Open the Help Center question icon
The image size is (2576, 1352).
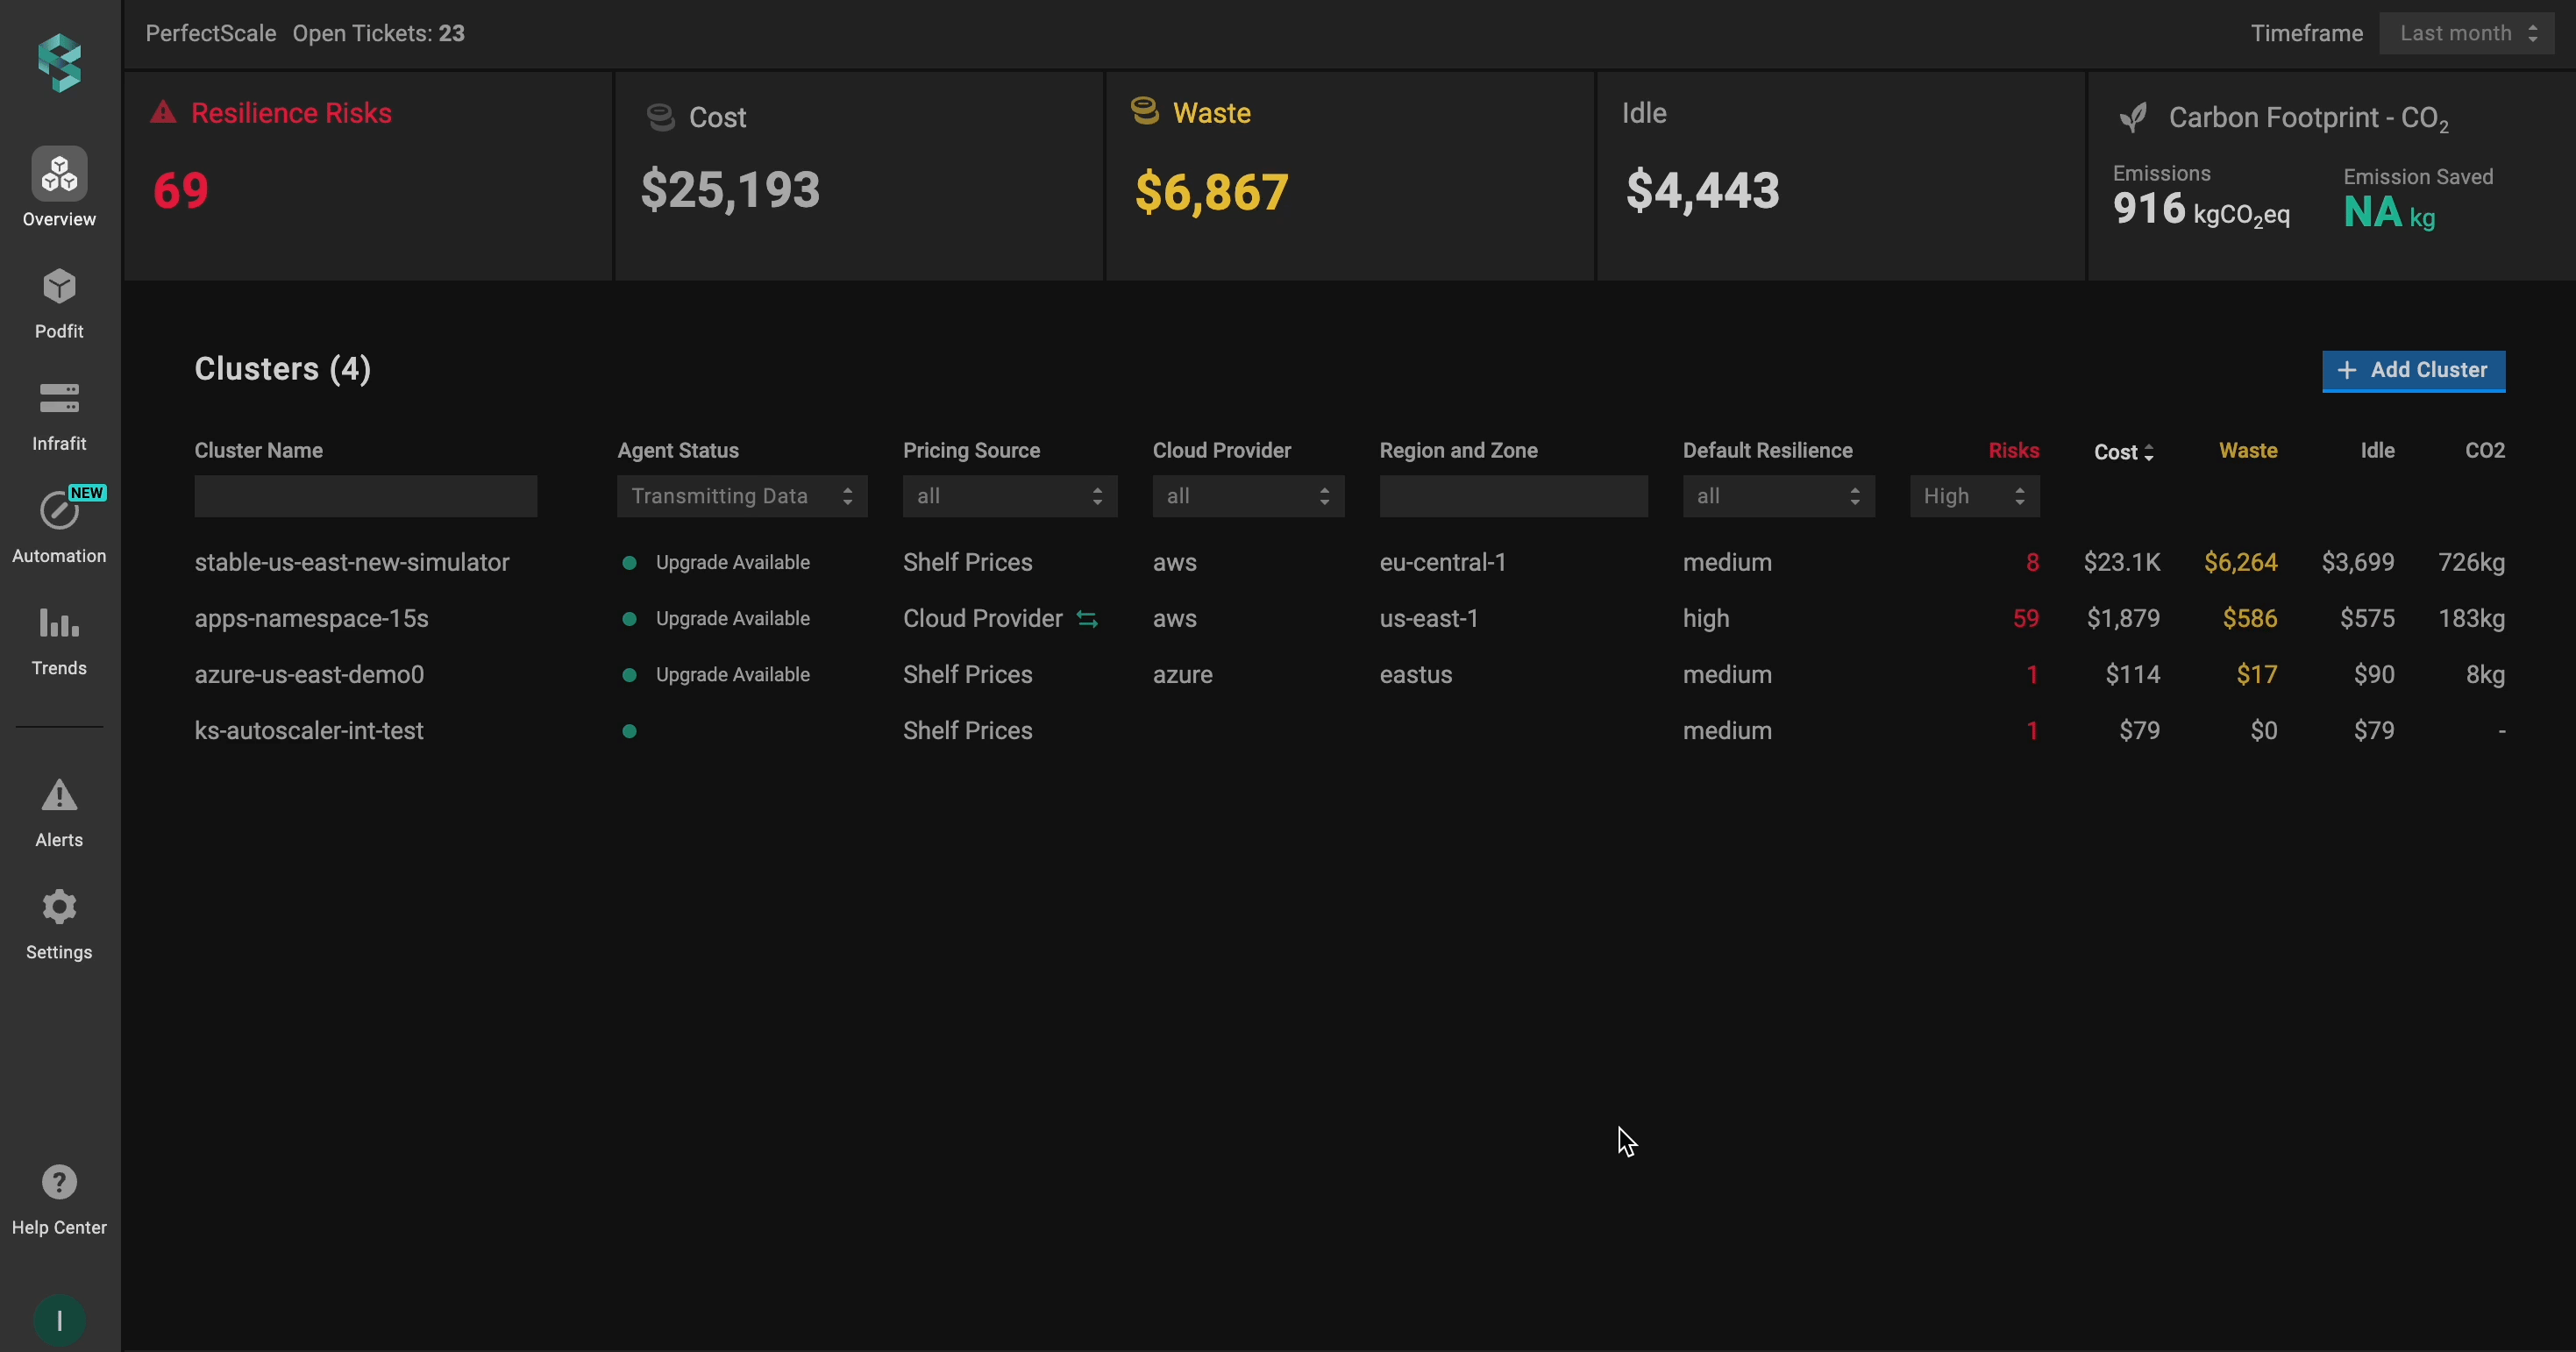[59, 1183]
